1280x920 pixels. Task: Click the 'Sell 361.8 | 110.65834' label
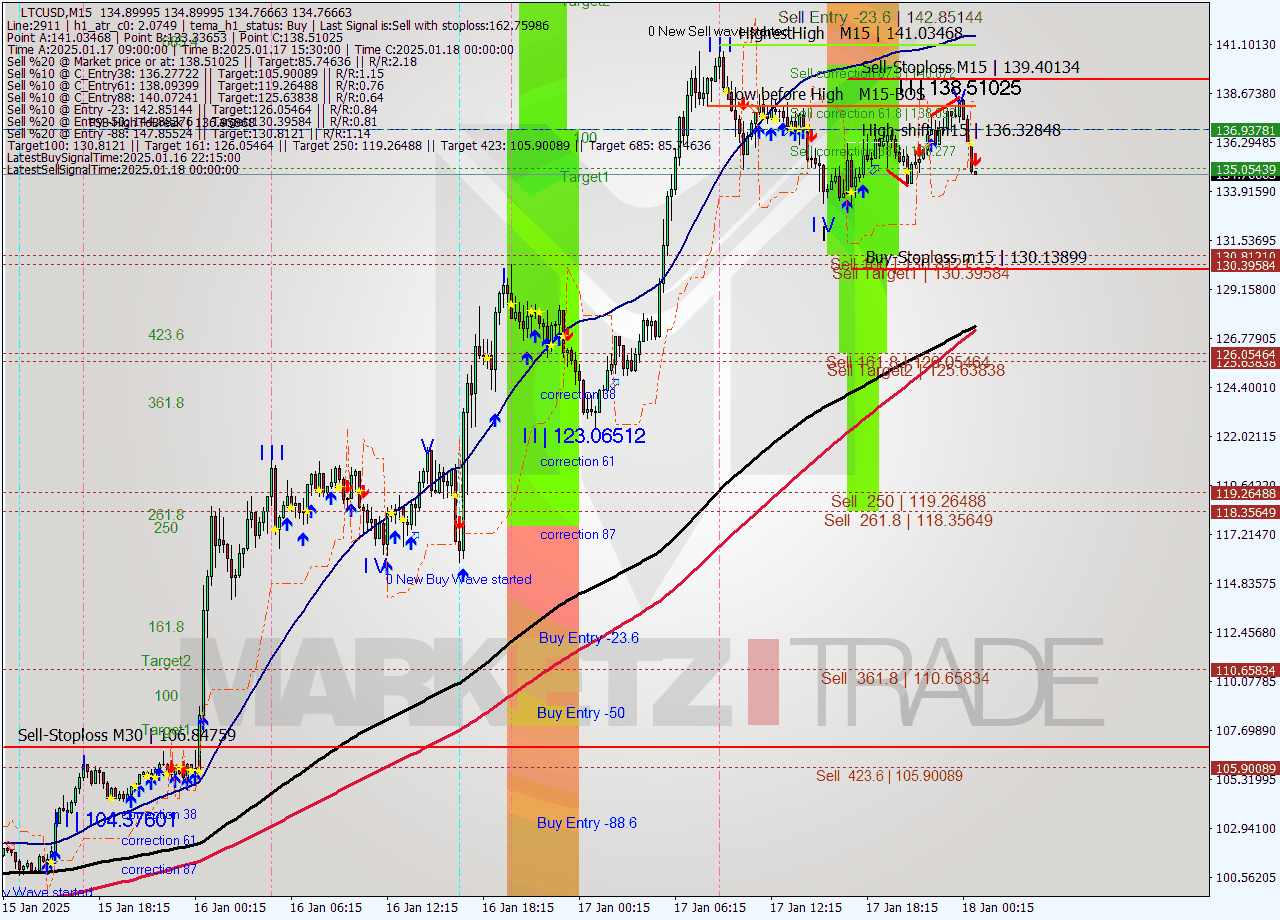click(905, 678)
